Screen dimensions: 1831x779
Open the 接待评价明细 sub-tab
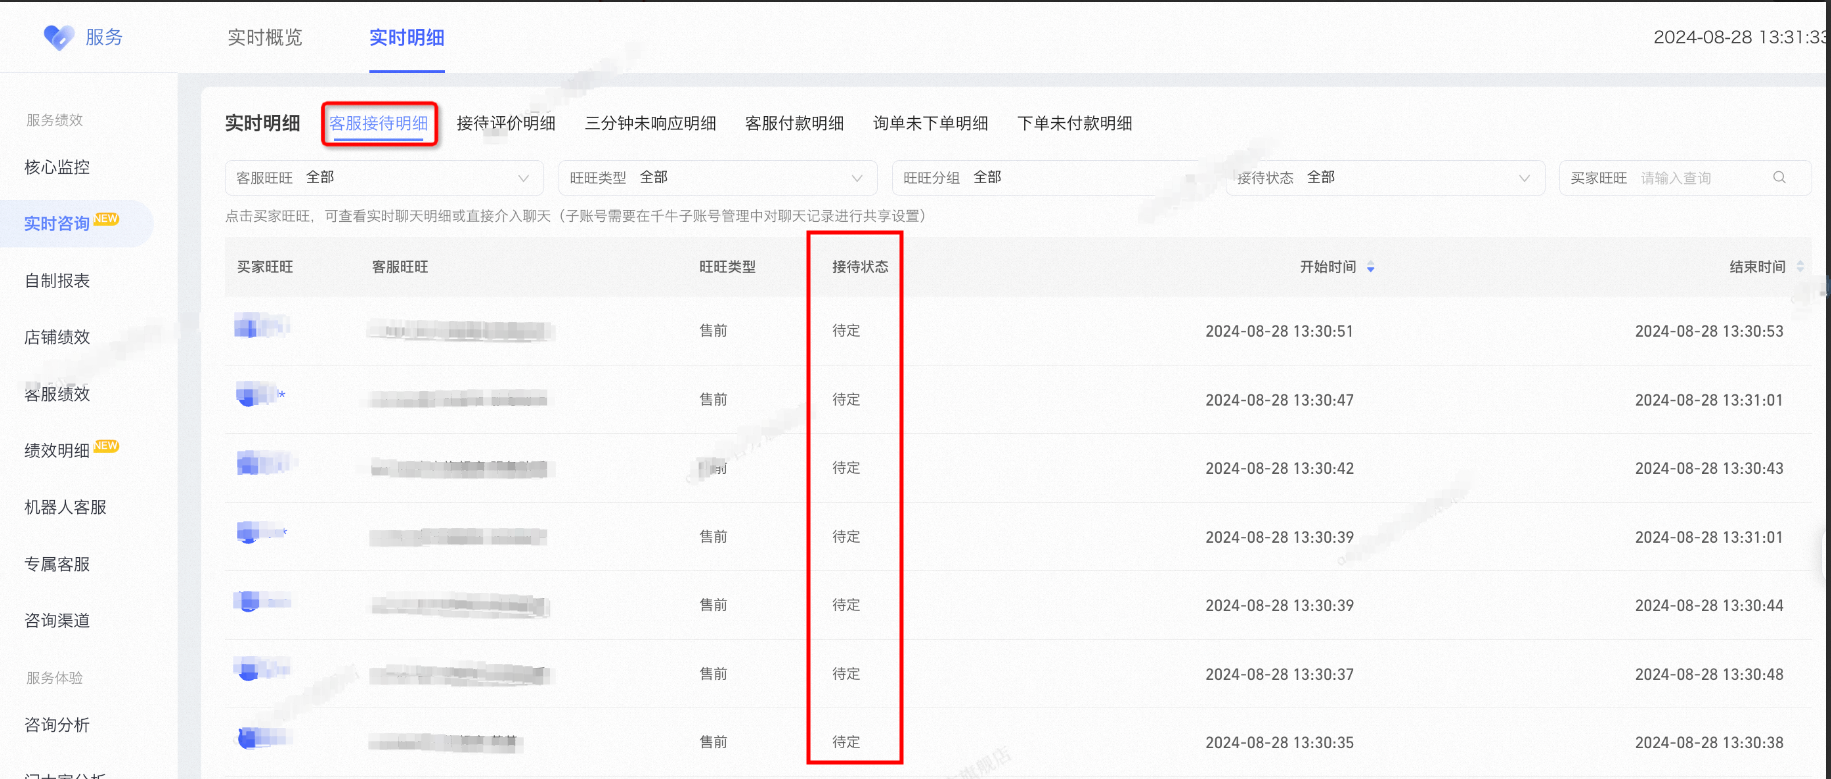point(506,123)
